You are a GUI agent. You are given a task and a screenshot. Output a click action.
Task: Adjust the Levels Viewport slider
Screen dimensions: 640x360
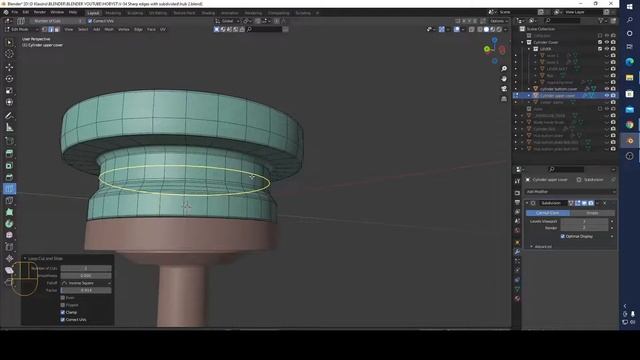point(584,221)
